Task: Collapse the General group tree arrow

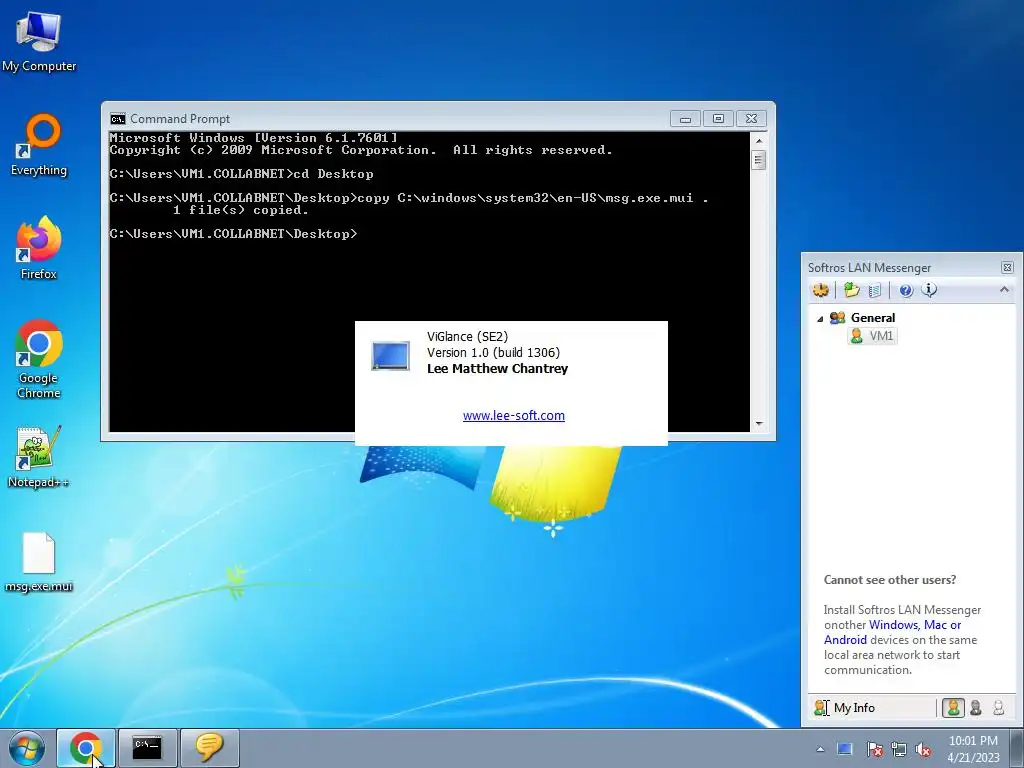Action: coord(820,319)
